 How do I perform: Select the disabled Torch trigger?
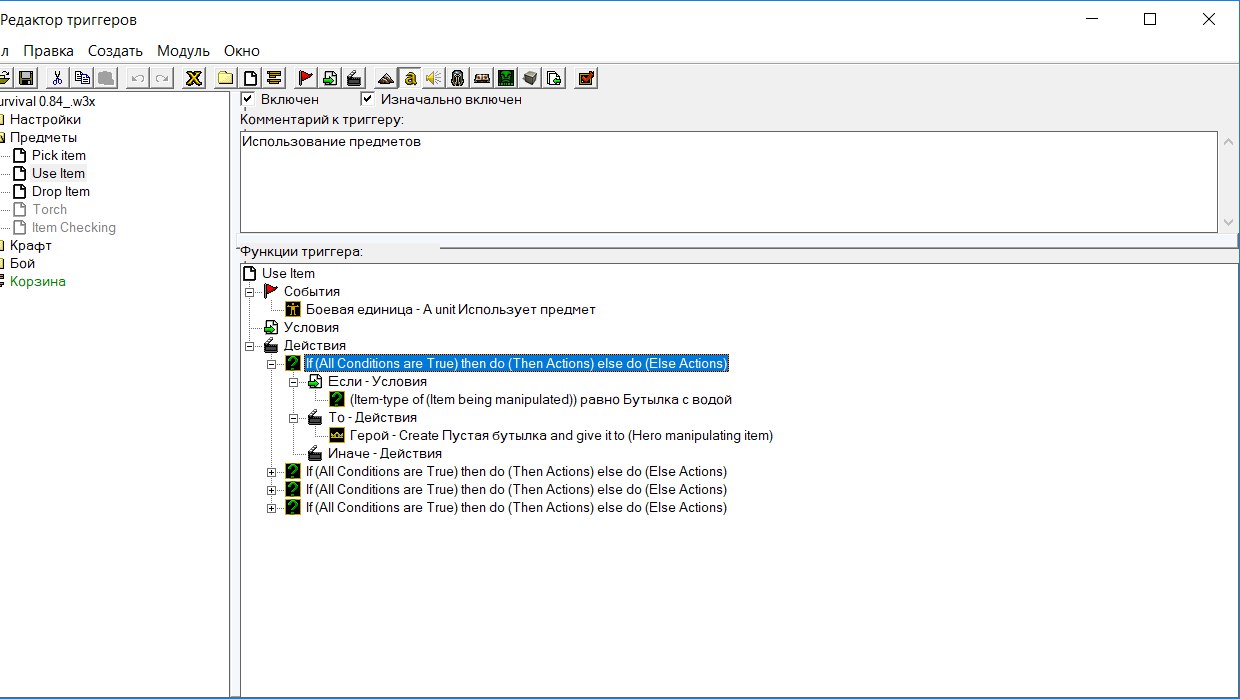[49, 210]
